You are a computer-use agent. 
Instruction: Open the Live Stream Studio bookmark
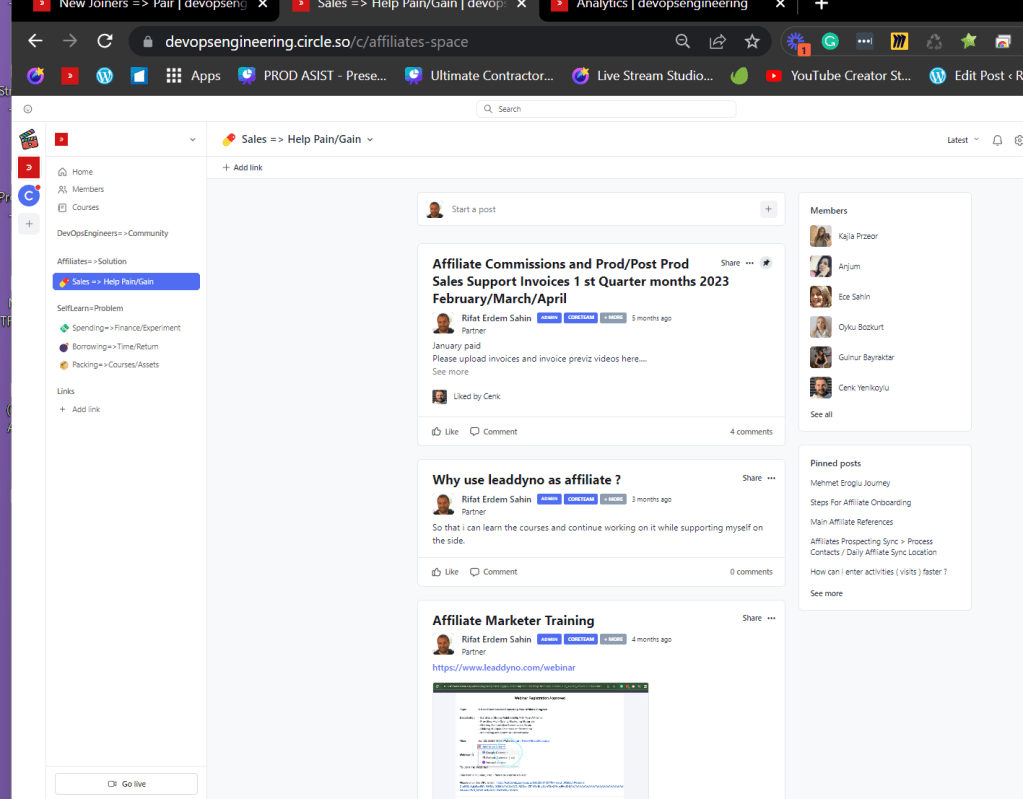click(643, 76)
